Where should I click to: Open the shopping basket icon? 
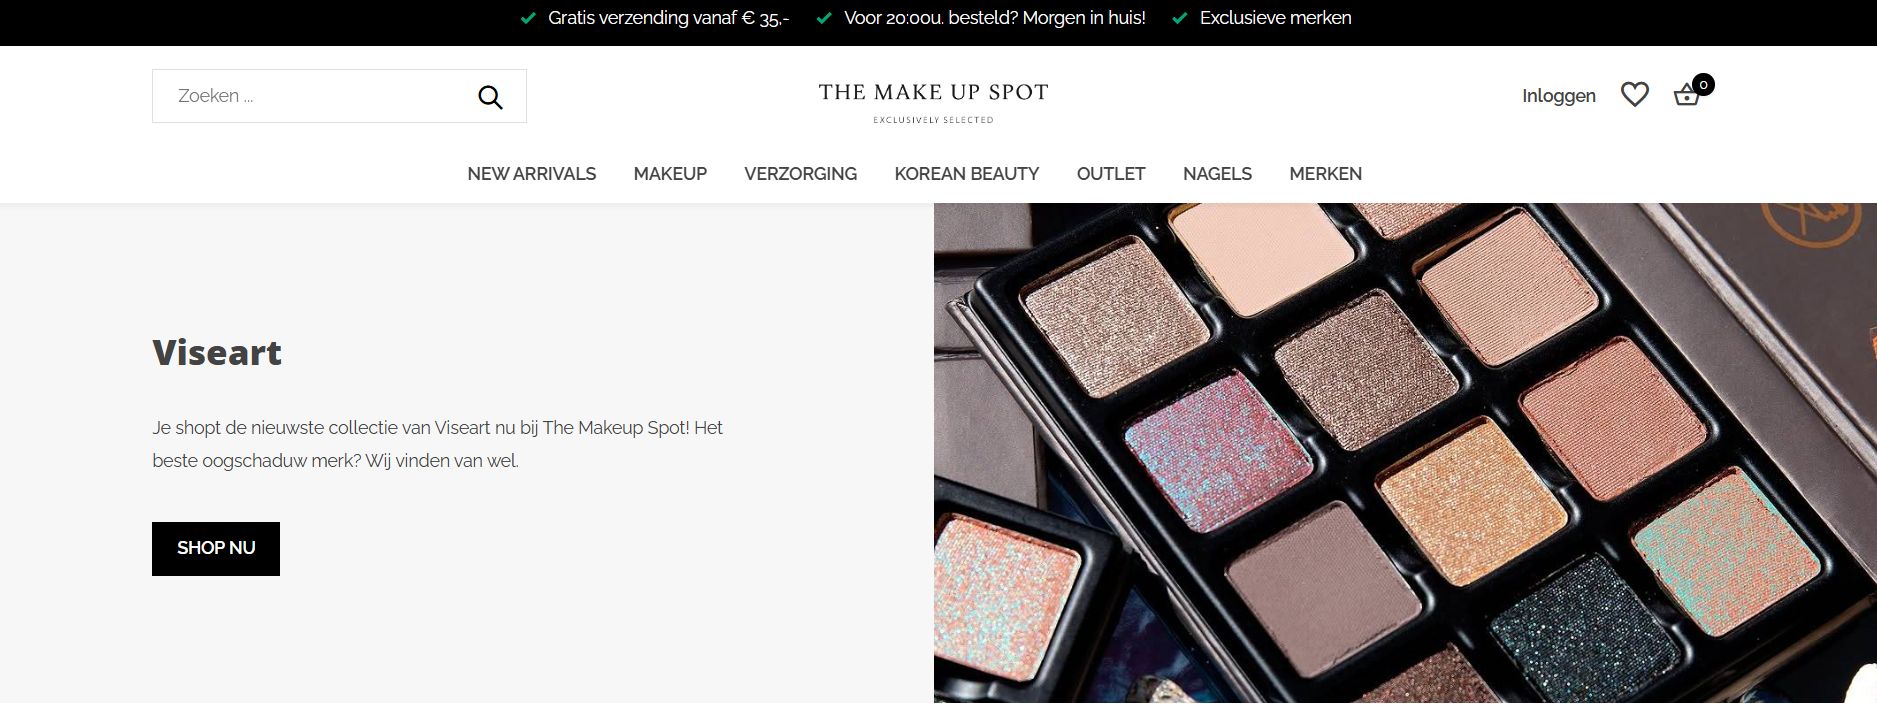[x=1686, y=95]
